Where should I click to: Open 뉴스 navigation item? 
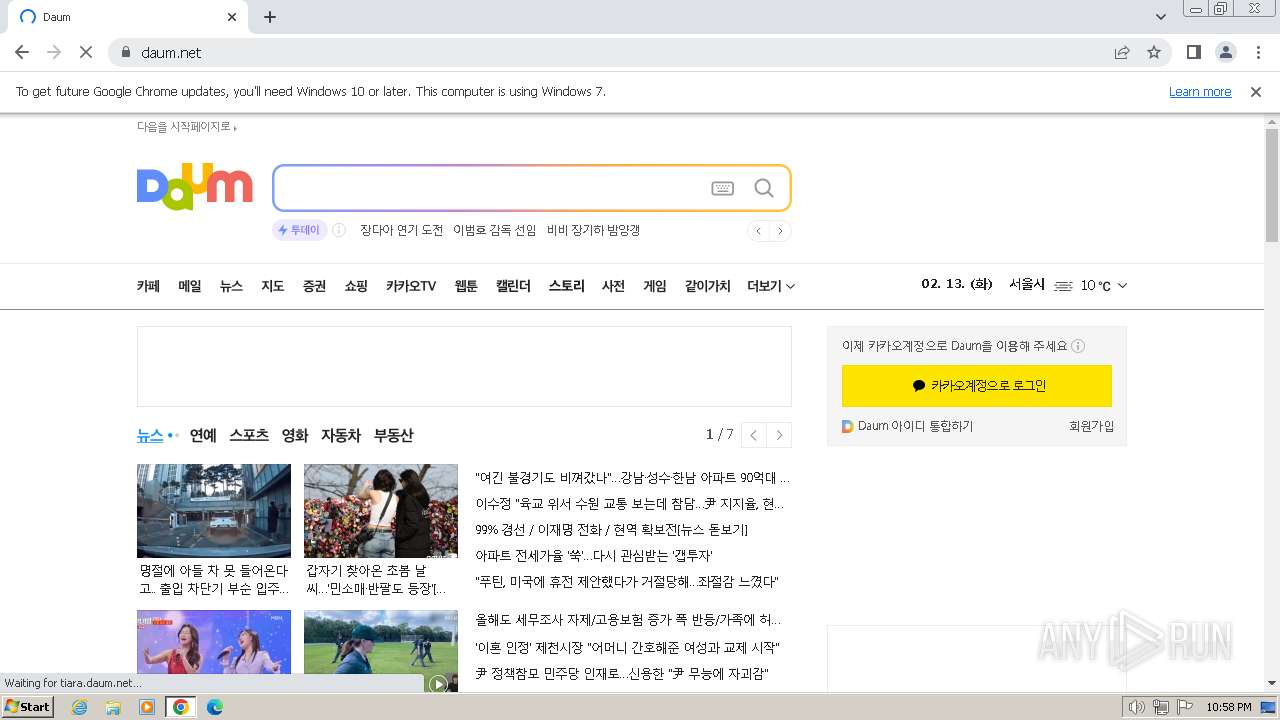tap(231, 286)
